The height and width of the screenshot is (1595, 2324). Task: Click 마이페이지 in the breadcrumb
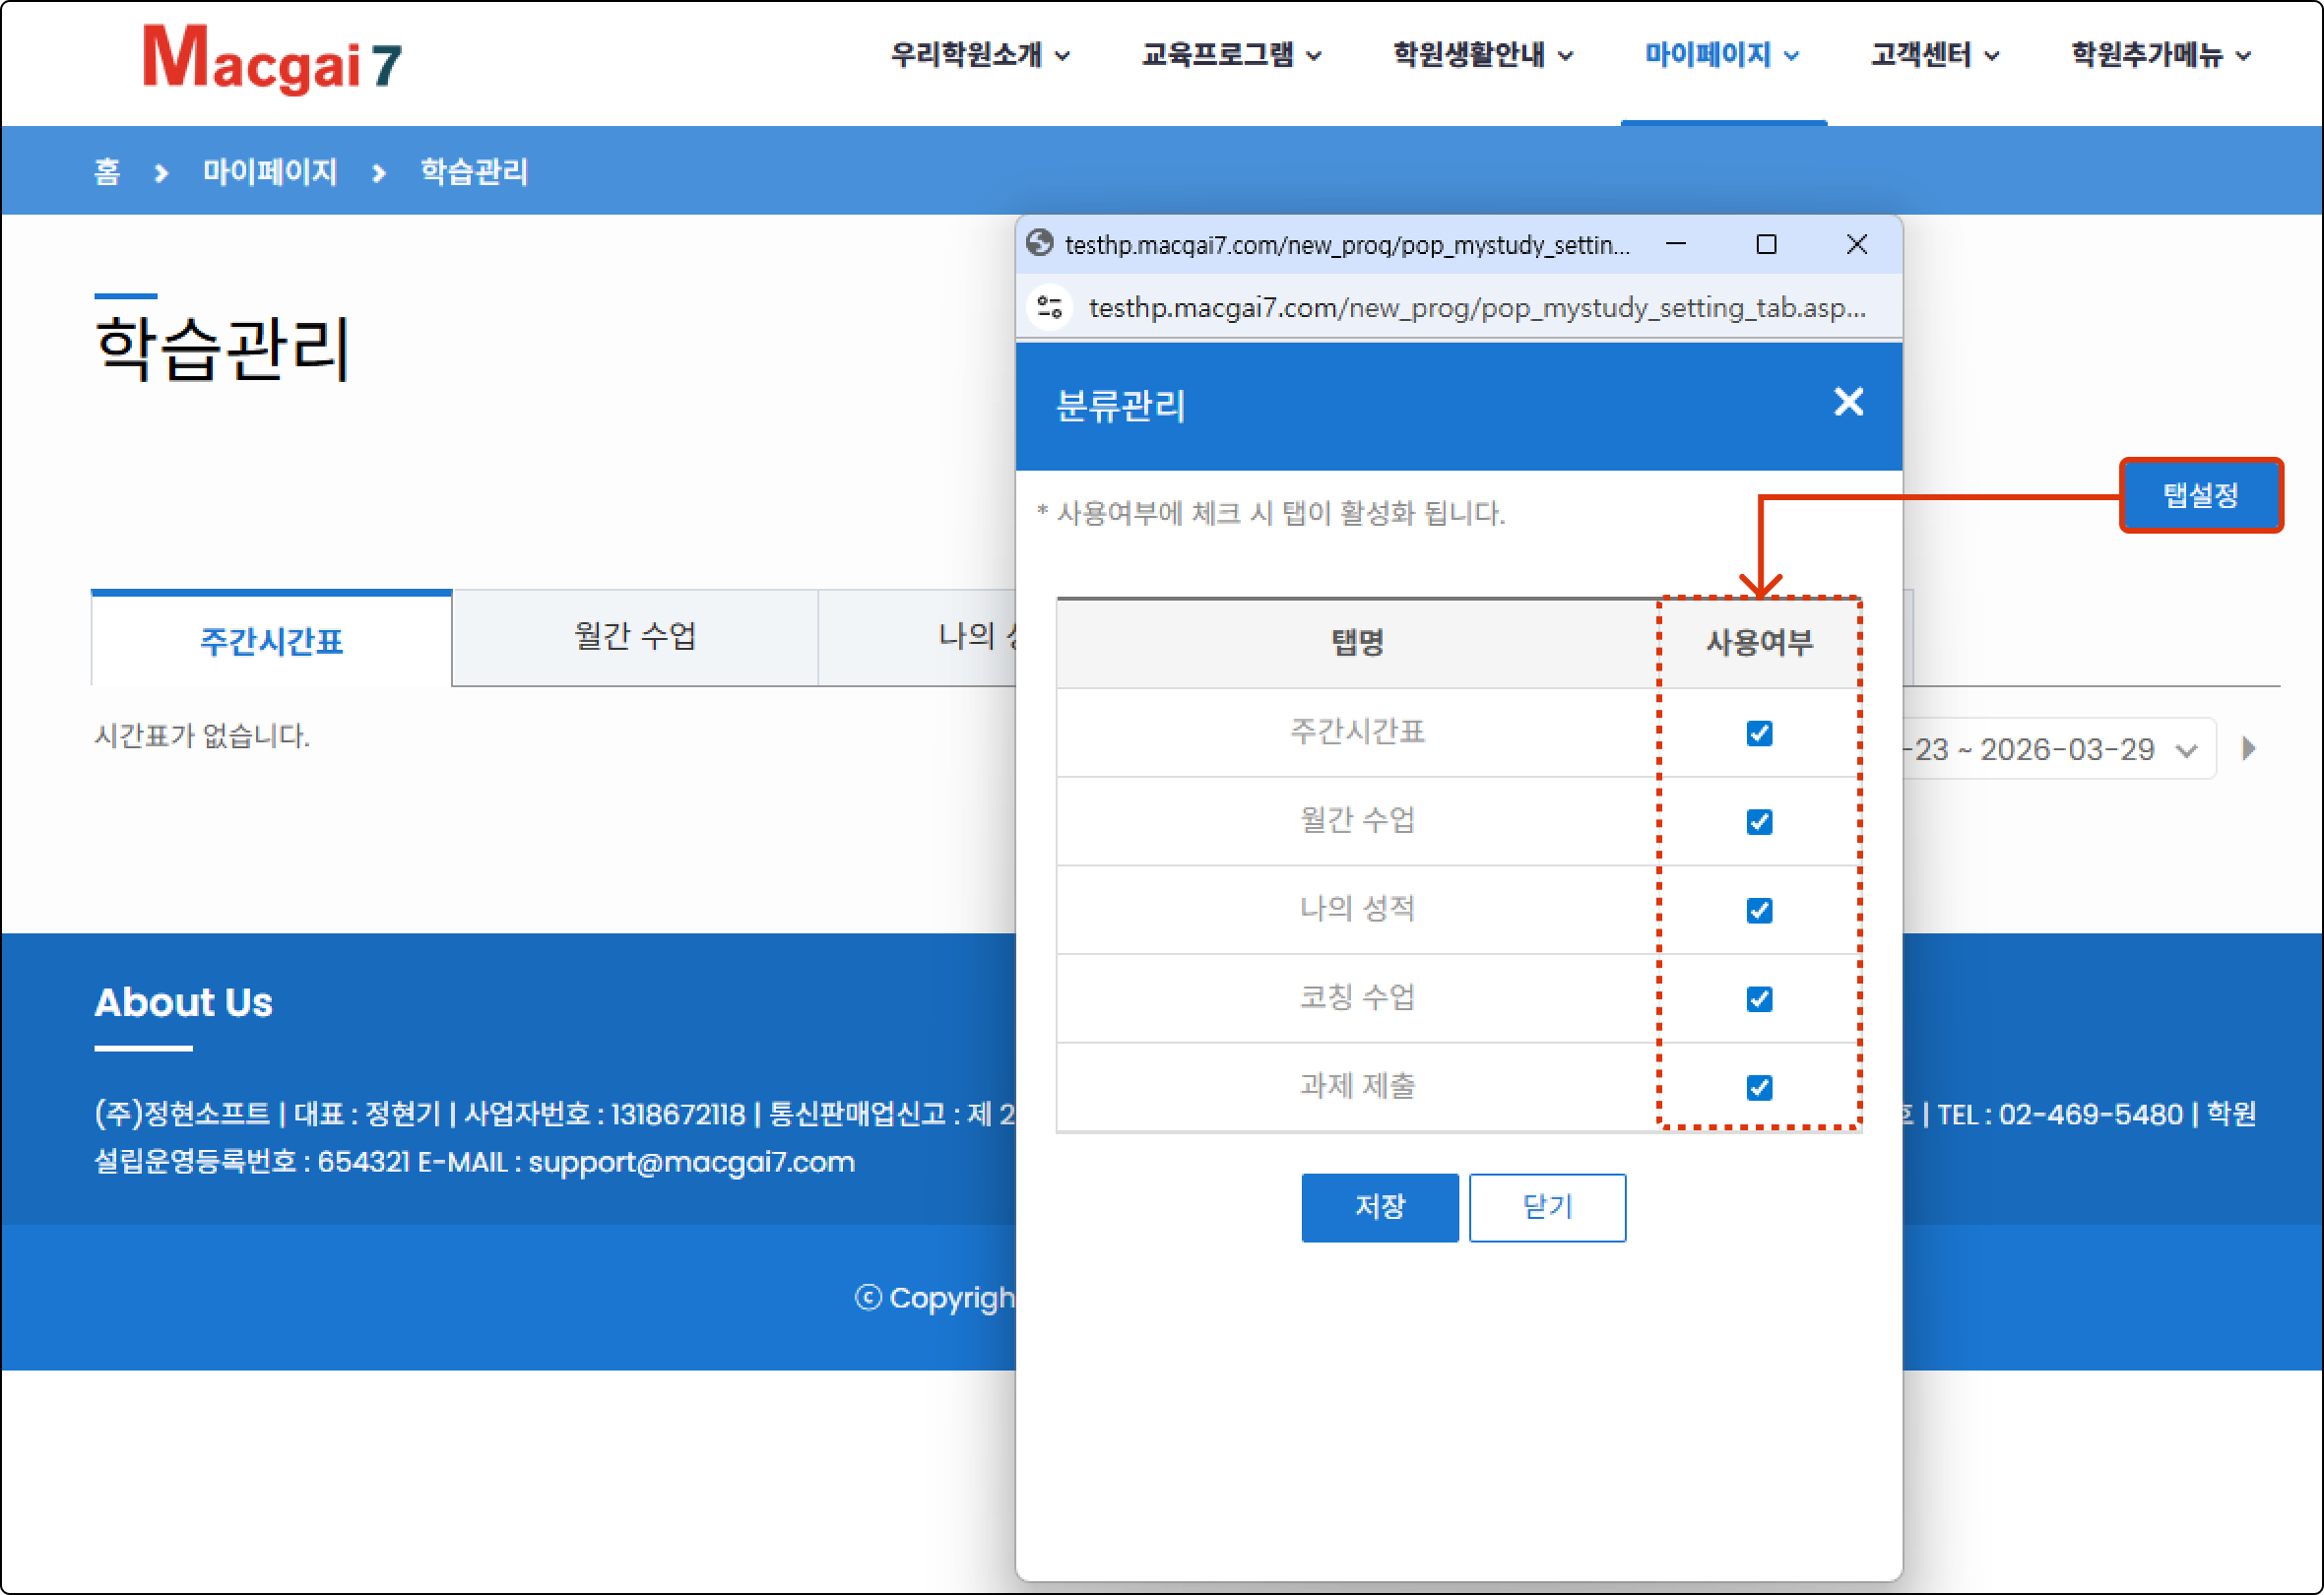click(x=270, y=171)
